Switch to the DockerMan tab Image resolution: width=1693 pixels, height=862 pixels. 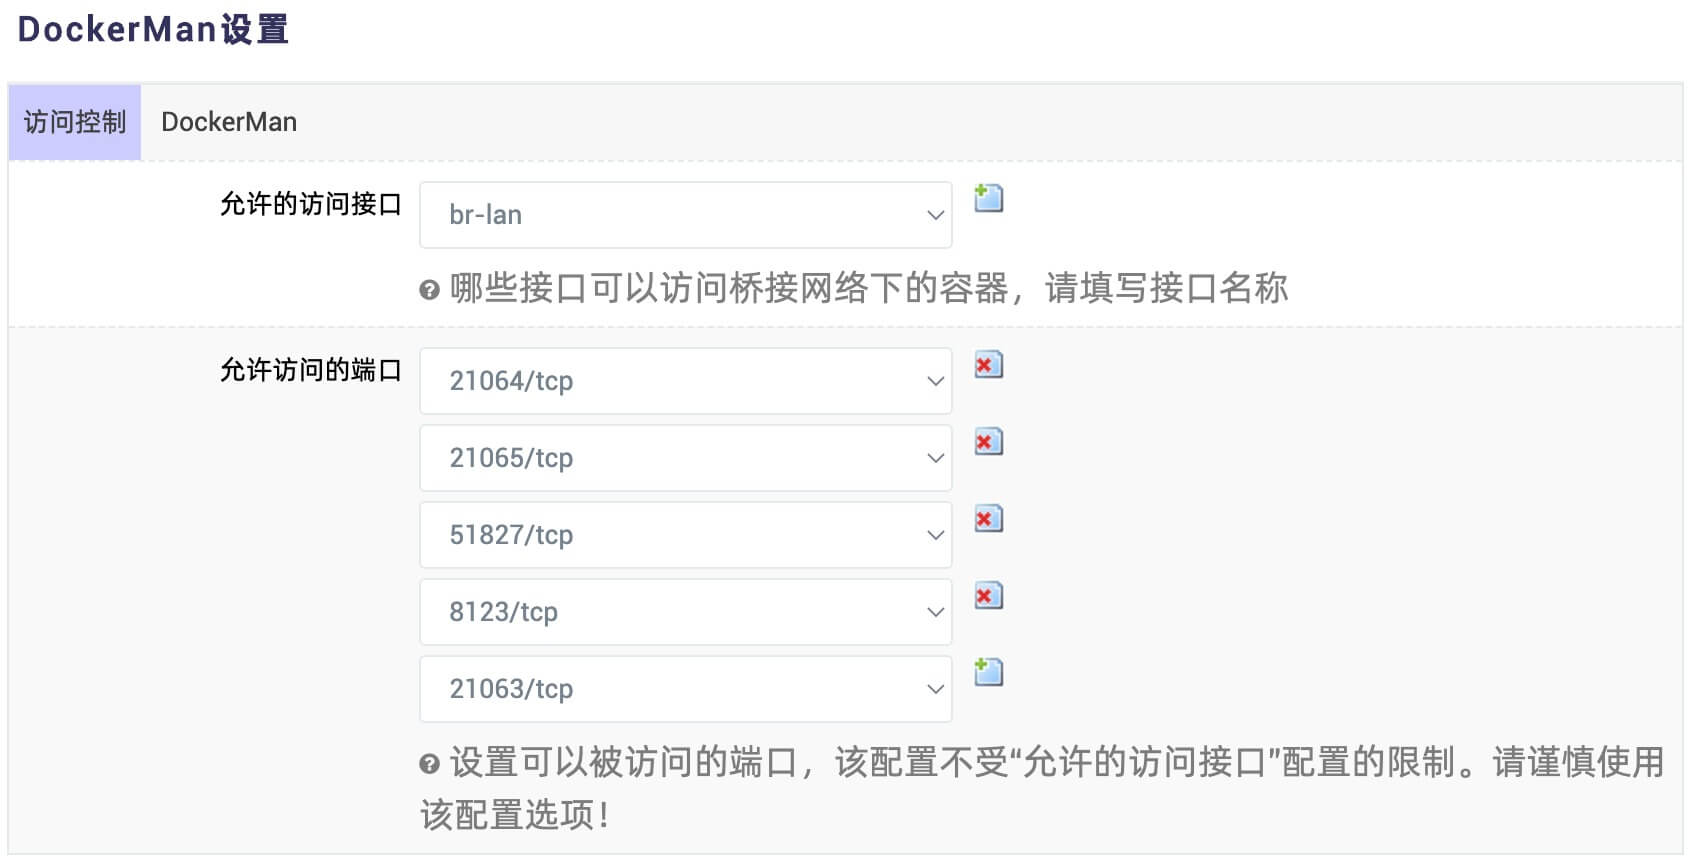[x=229, y=122]
